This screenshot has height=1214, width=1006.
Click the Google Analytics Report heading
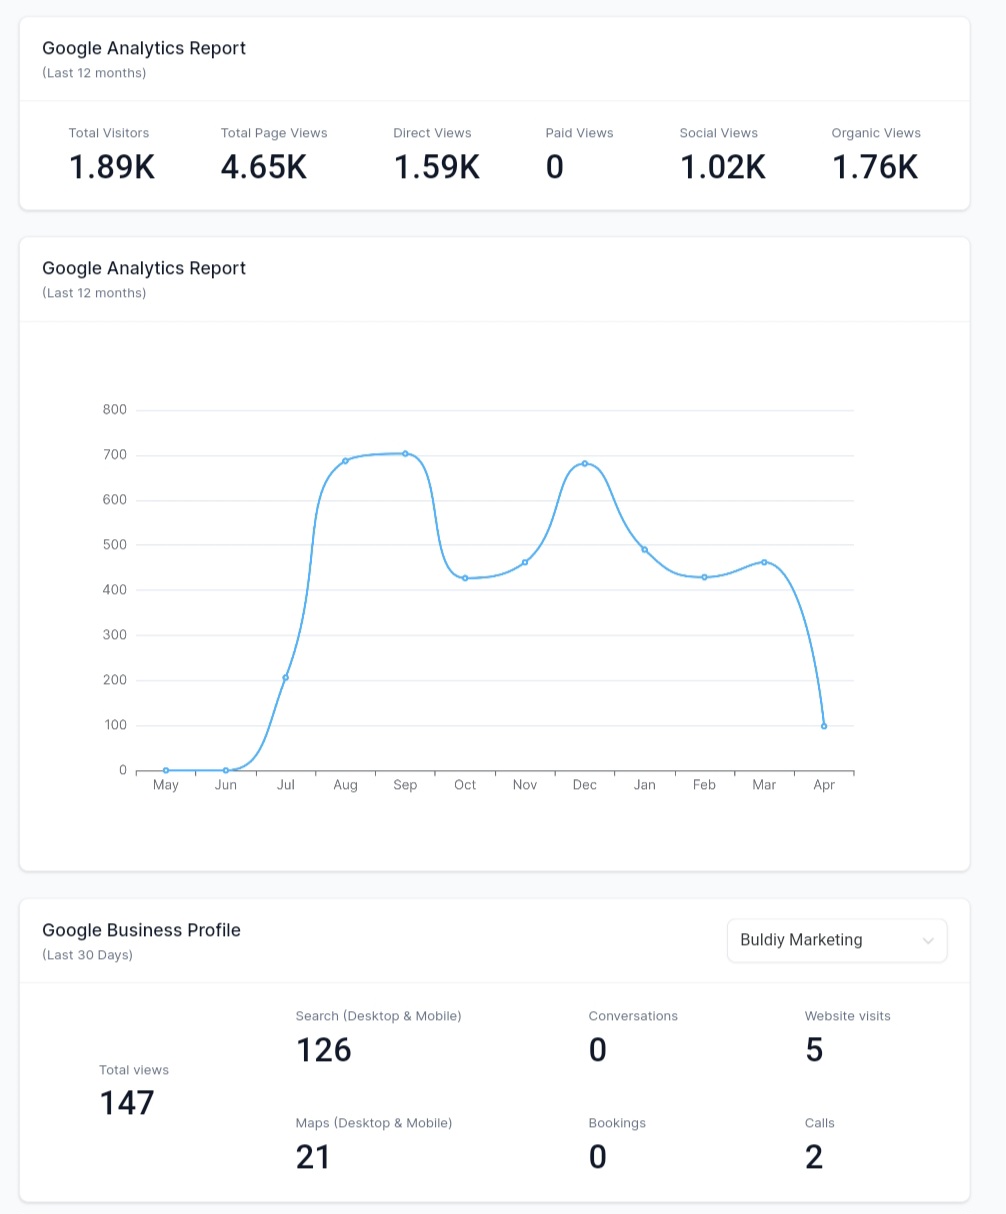(143, 48)
